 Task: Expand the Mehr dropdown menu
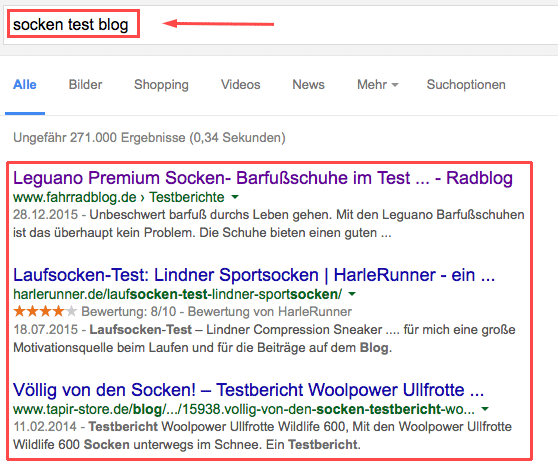(378, 85)
